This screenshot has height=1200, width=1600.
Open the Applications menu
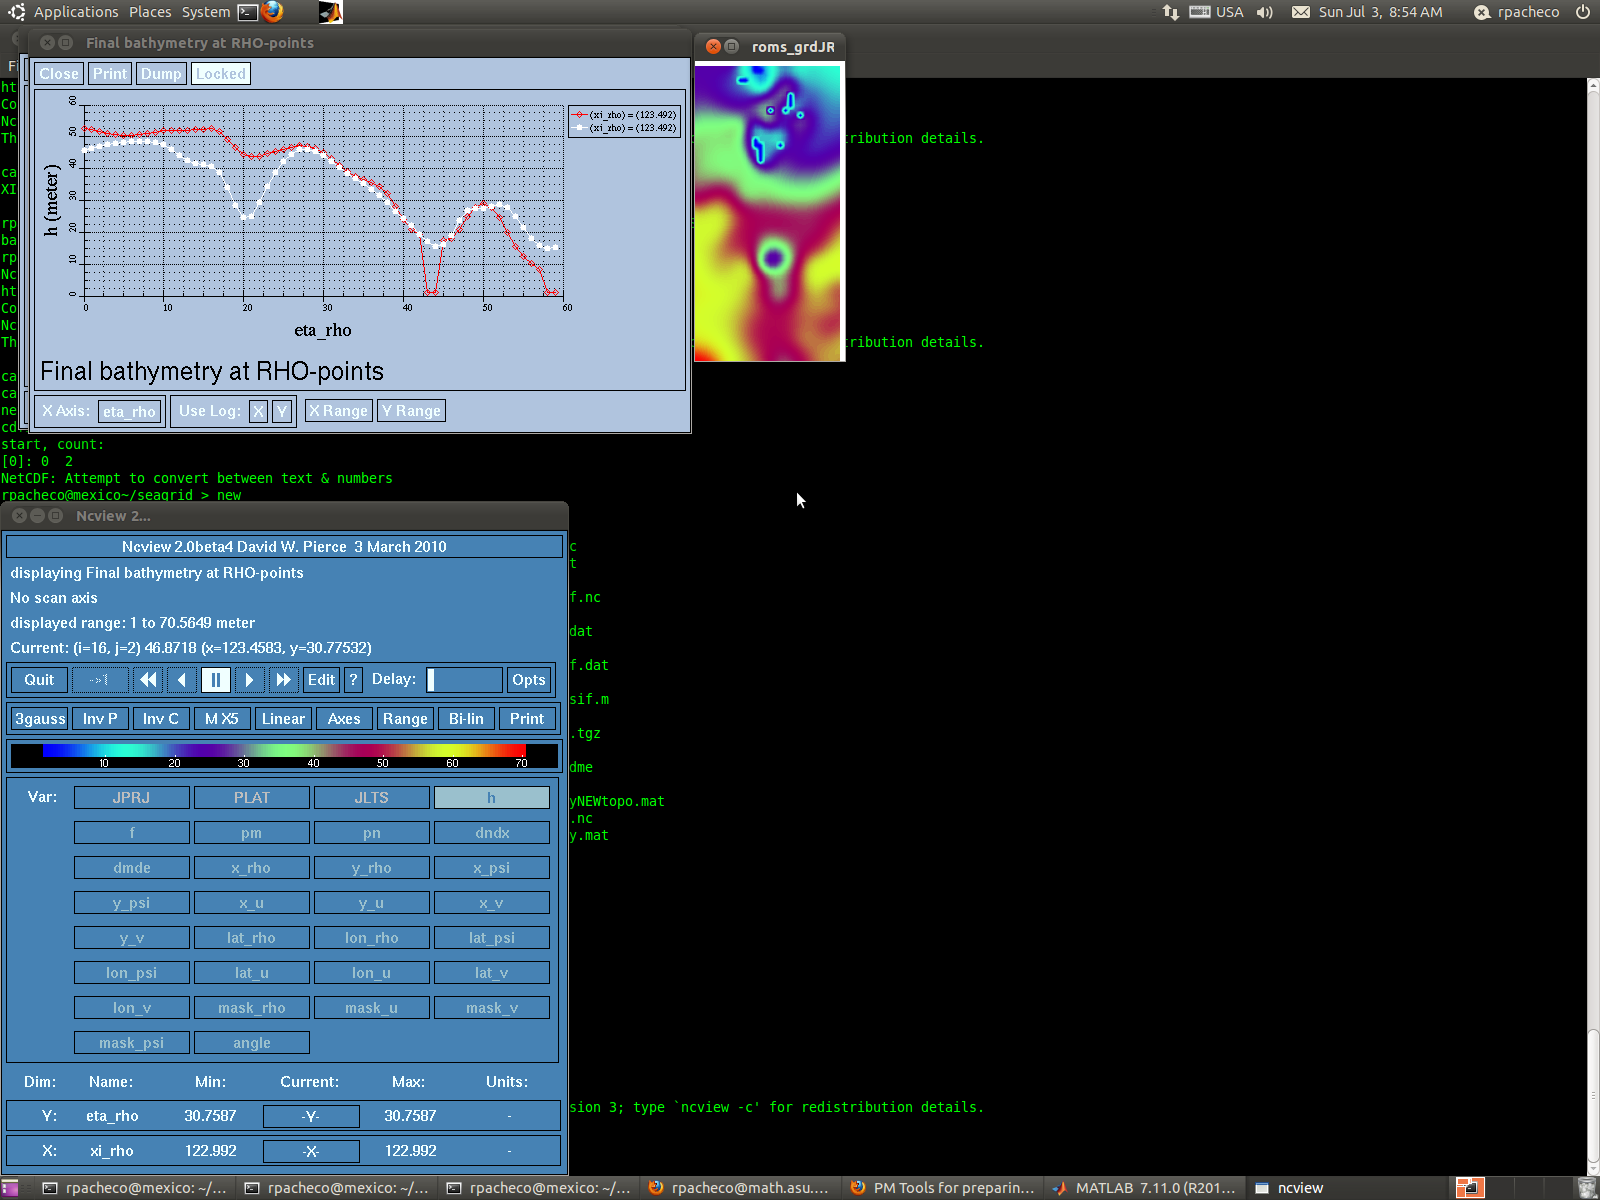click(x=76, y=12)
